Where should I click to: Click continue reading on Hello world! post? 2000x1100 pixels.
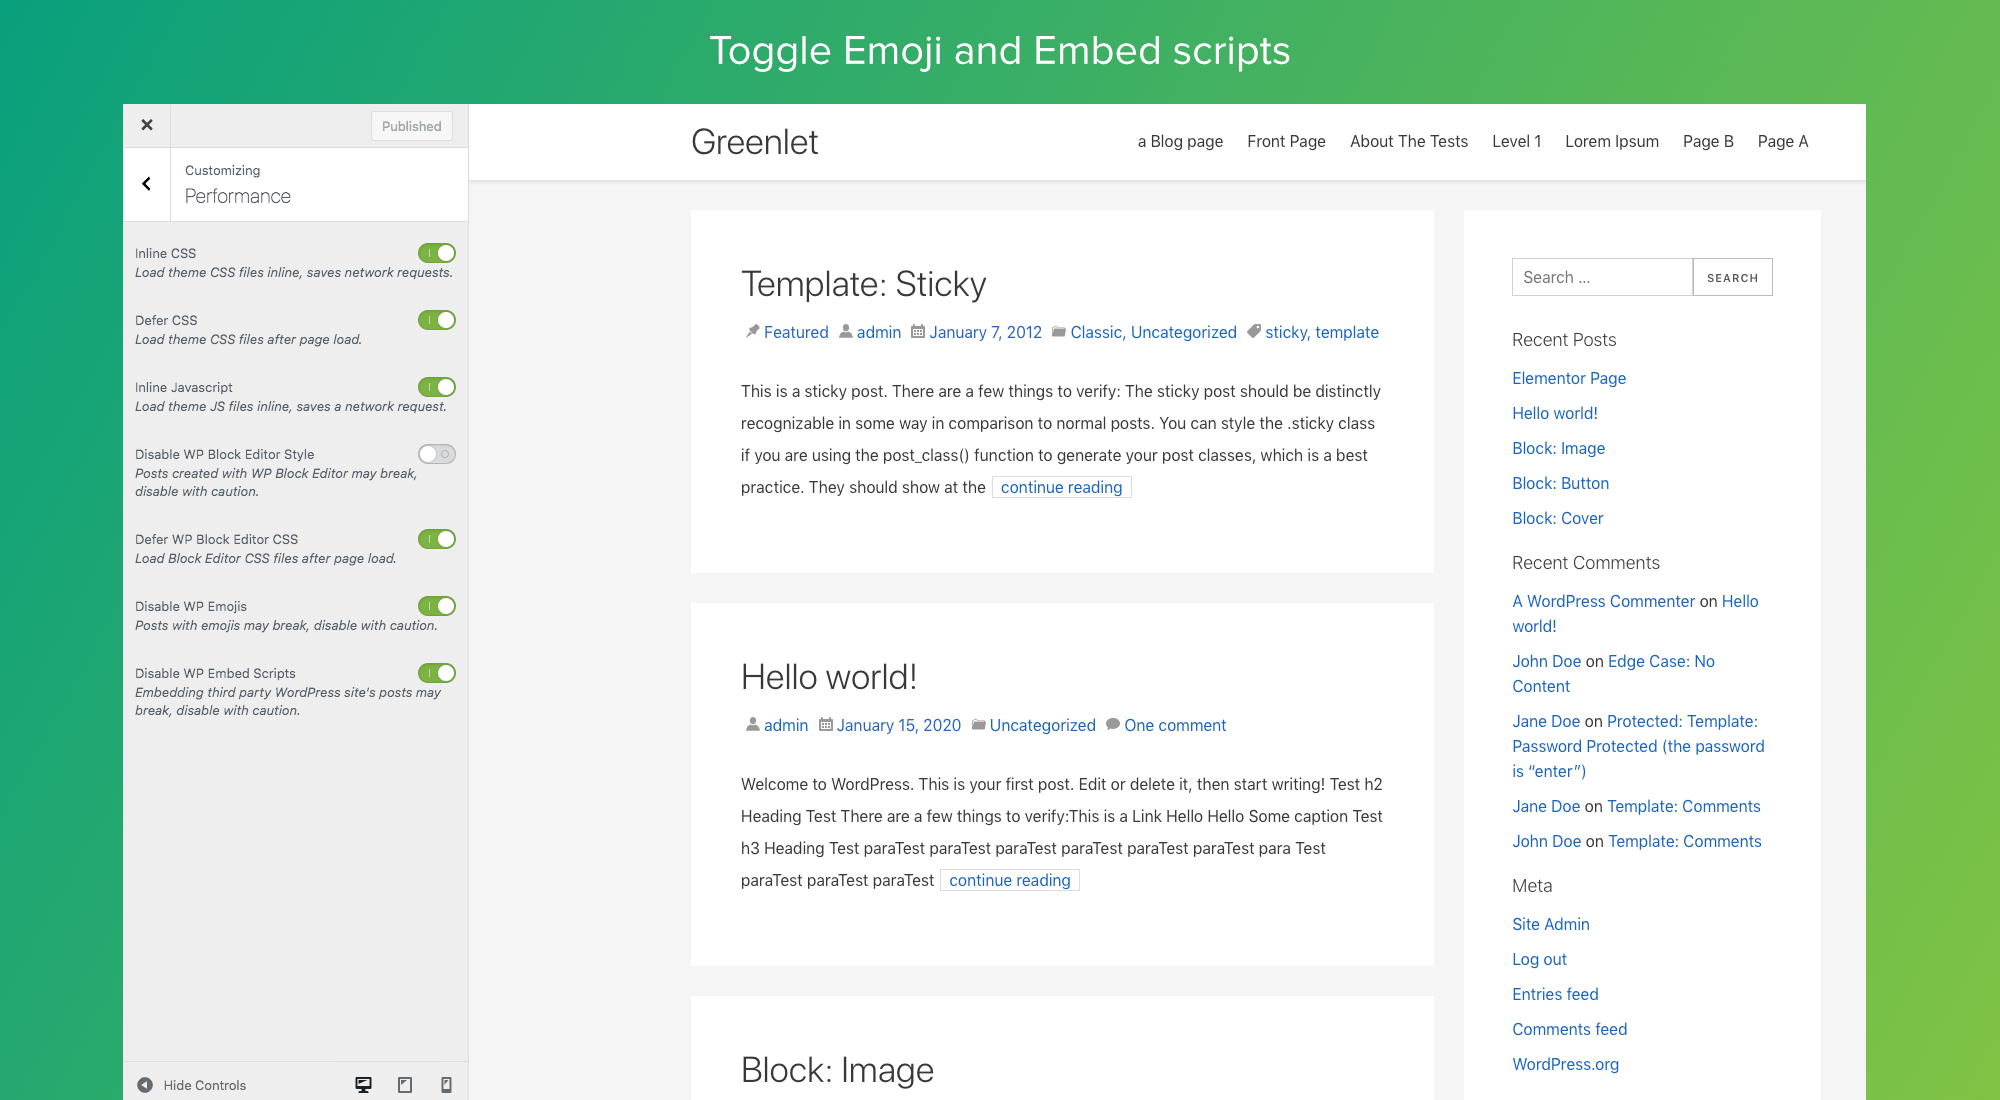[x=1010, y=880]
